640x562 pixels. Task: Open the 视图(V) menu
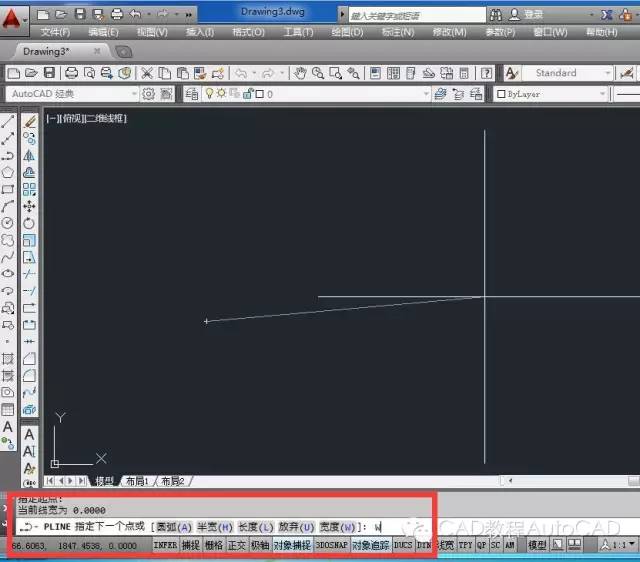(x=152, y=32)
